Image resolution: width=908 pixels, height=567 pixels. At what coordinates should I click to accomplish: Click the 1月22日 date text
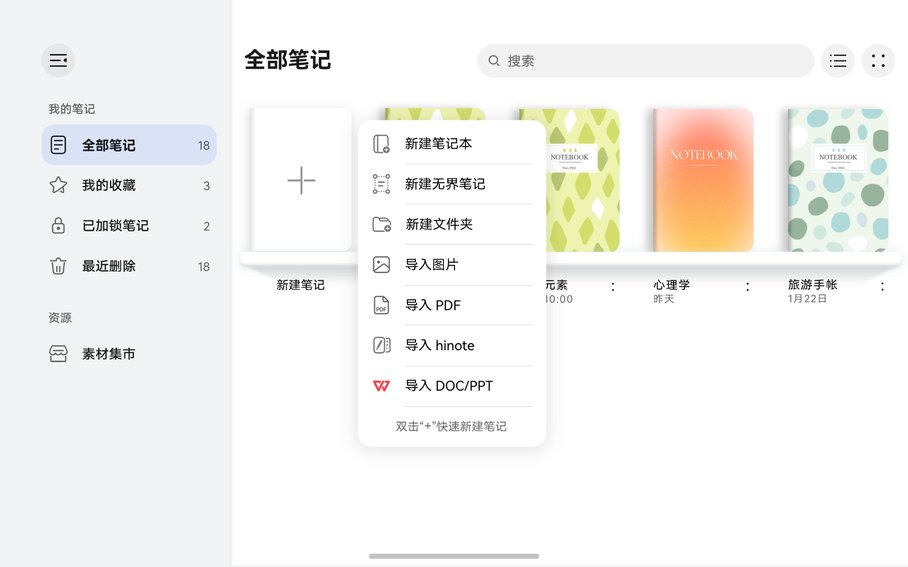click(x=807, y=299)
